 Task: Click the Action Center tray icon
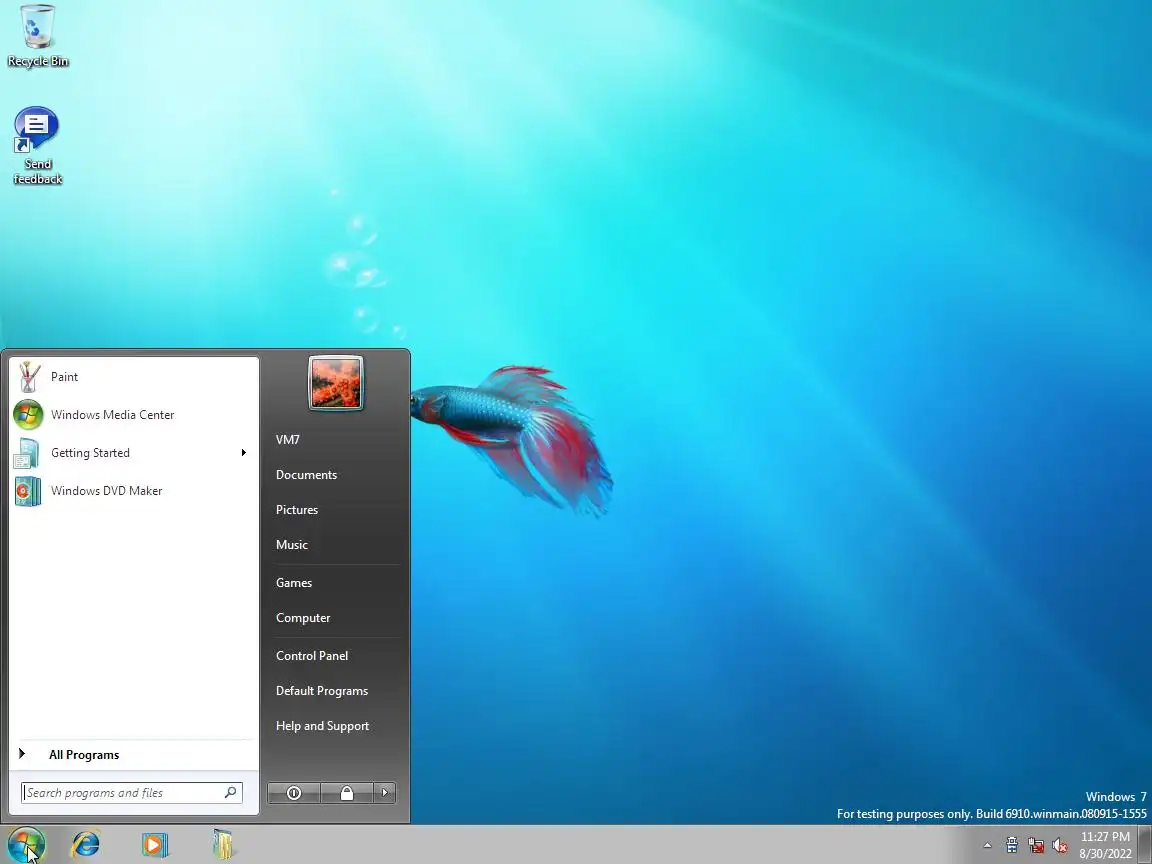pyautogui.click(x=1012, y=846)
